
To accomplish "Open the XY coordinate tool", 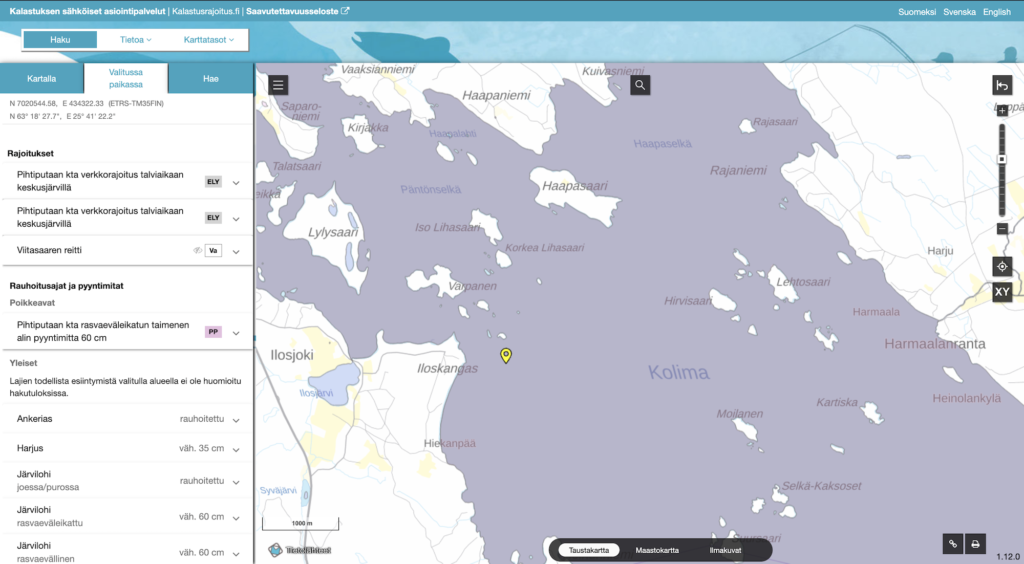I will pos(1002,292).
